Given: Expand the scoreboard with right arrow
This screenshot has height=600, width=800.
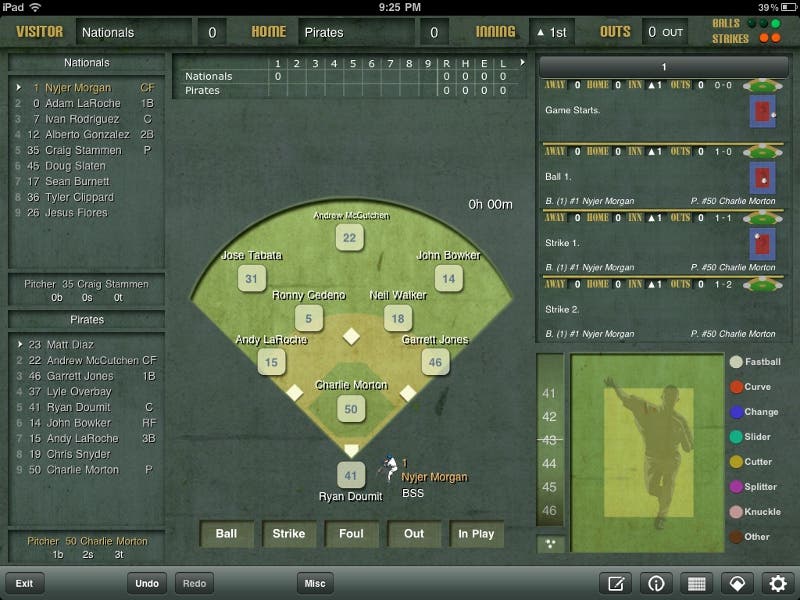Looking at the screenshot, I should click(x=521, y=62).
